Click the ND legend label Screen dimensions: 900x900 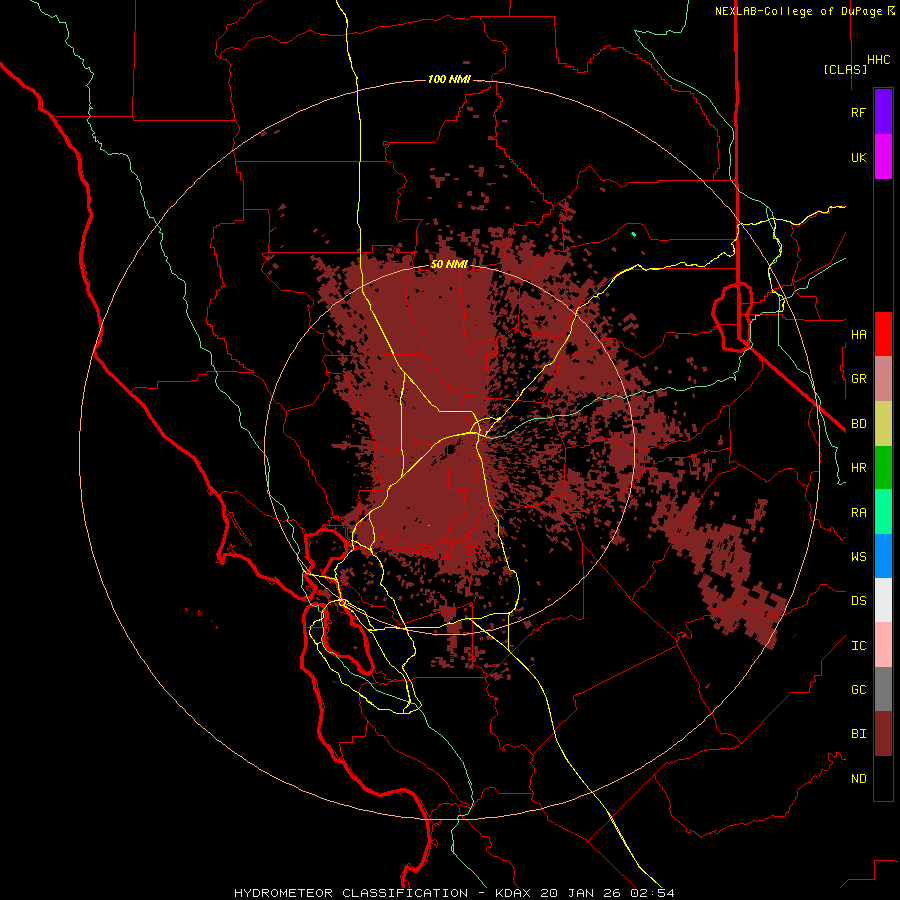point(859,779)
